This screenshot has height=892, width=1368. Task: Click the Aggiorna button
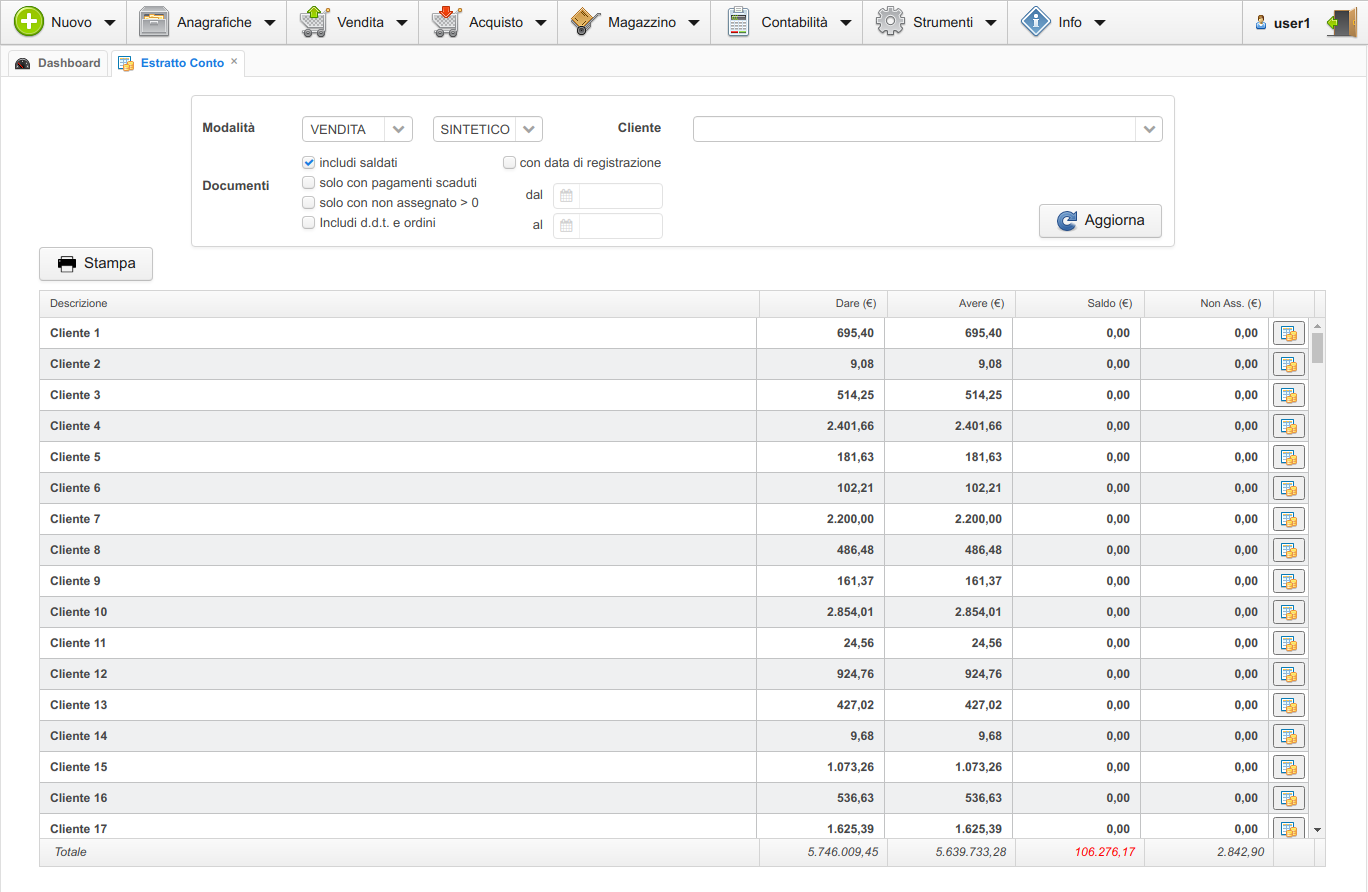coord(1100,220)
